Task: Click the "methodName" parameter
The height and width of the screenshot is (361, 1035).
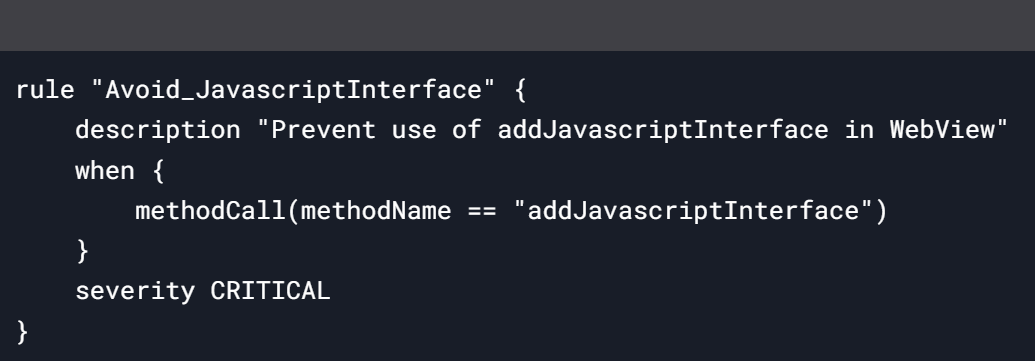Action: tap(376, 211)
